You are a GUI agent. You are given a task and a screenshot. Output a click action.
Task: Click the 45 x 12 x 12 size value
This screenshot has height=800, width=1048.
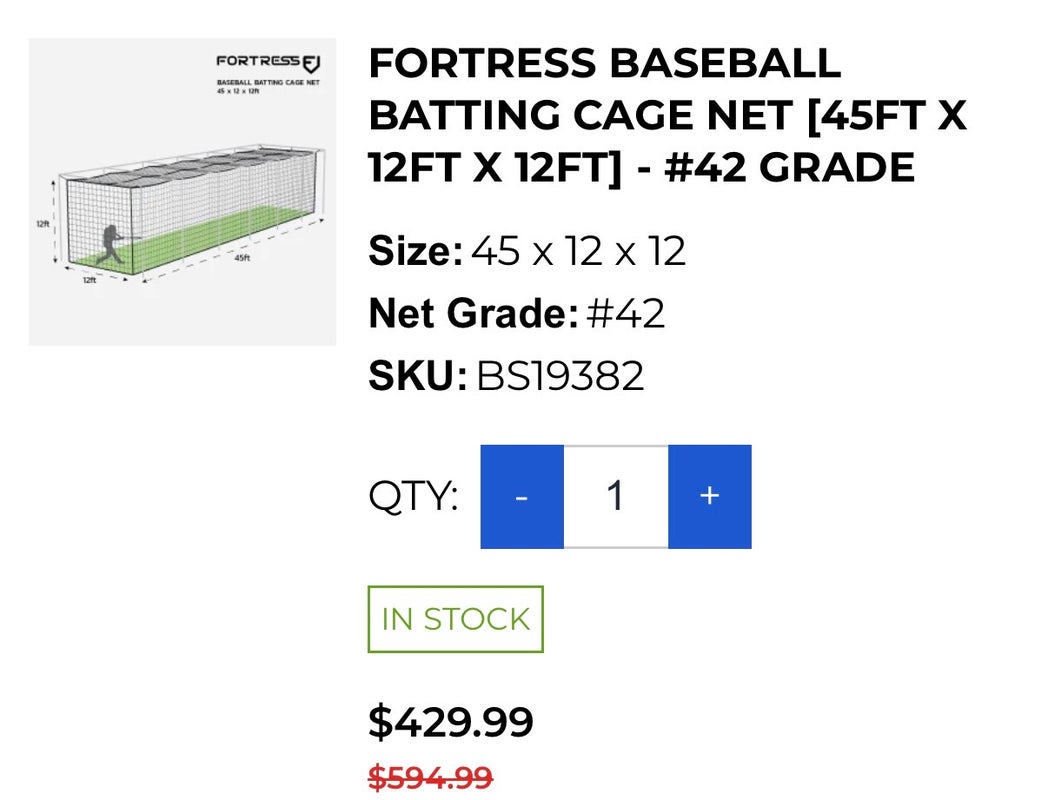pyautogui.click(x=578, y=251)
